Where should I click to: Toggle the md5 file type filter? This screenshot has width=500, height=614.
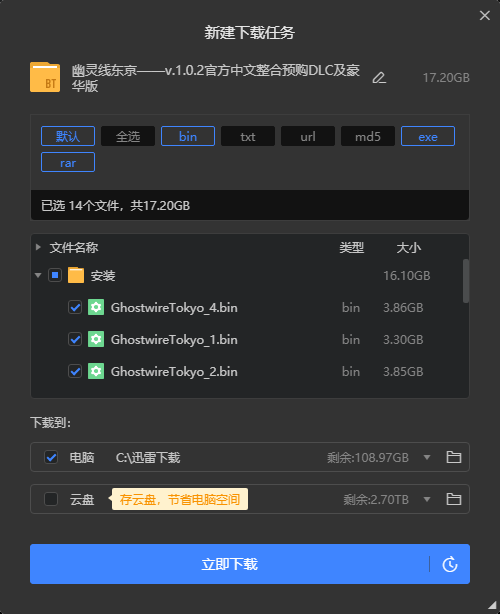pos(368,136)
